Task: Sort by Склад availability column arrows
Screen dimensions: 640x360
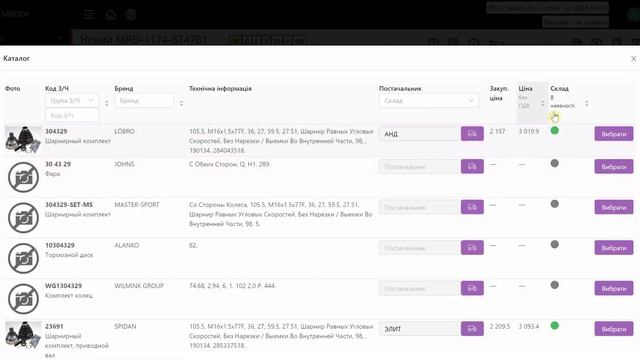Action: [587, 103]
